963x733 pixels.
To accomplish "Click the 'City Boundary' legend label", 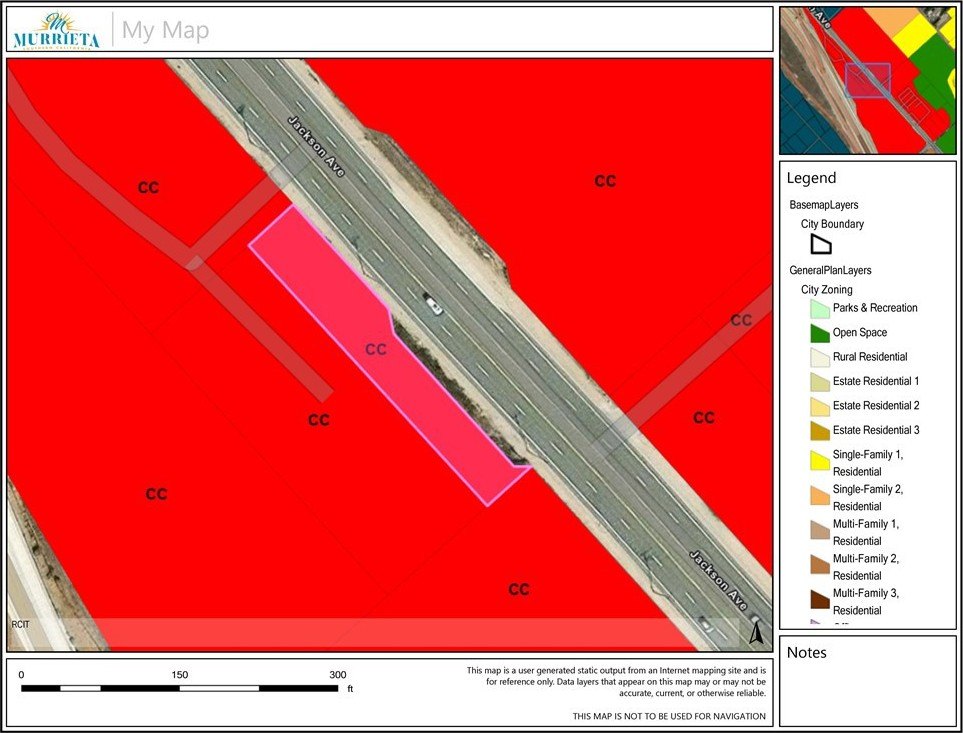I will coord(832,224).
